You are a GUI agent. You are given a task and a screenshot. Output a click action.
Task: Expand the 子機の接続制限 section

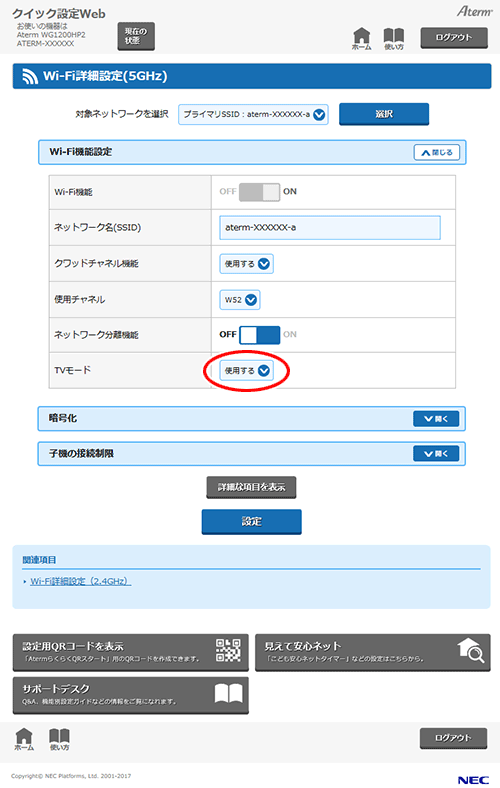point(436,454)
